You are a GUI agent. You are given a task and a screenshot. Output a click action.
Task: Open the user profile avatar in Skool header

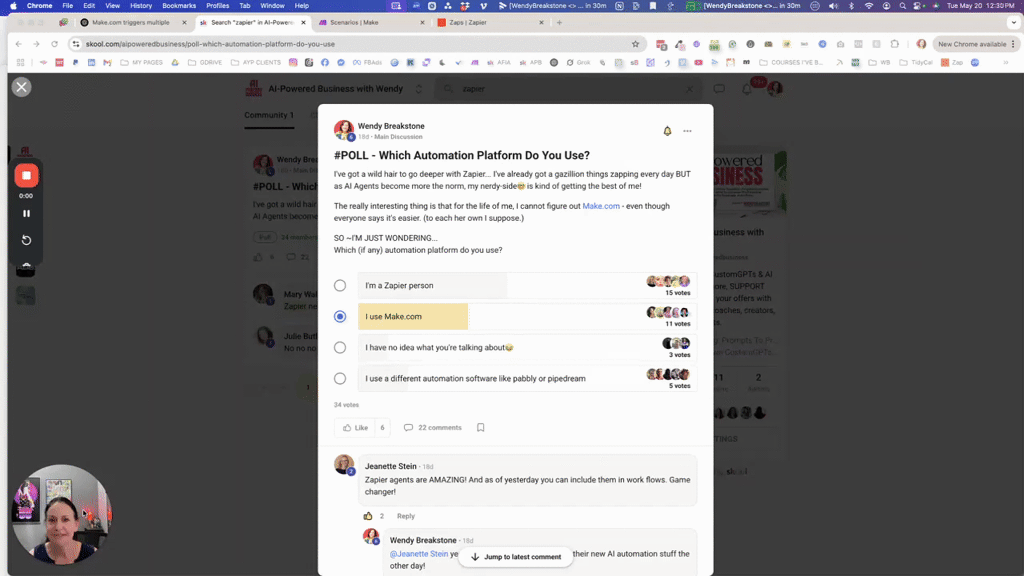(x=775, y=89)
